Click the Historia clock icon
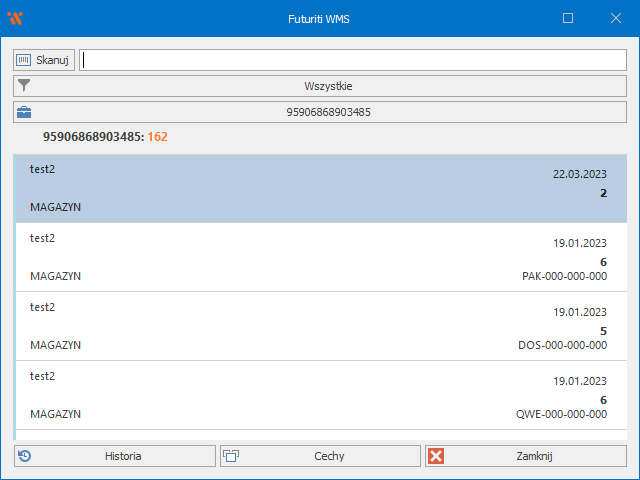 [25, 456]
